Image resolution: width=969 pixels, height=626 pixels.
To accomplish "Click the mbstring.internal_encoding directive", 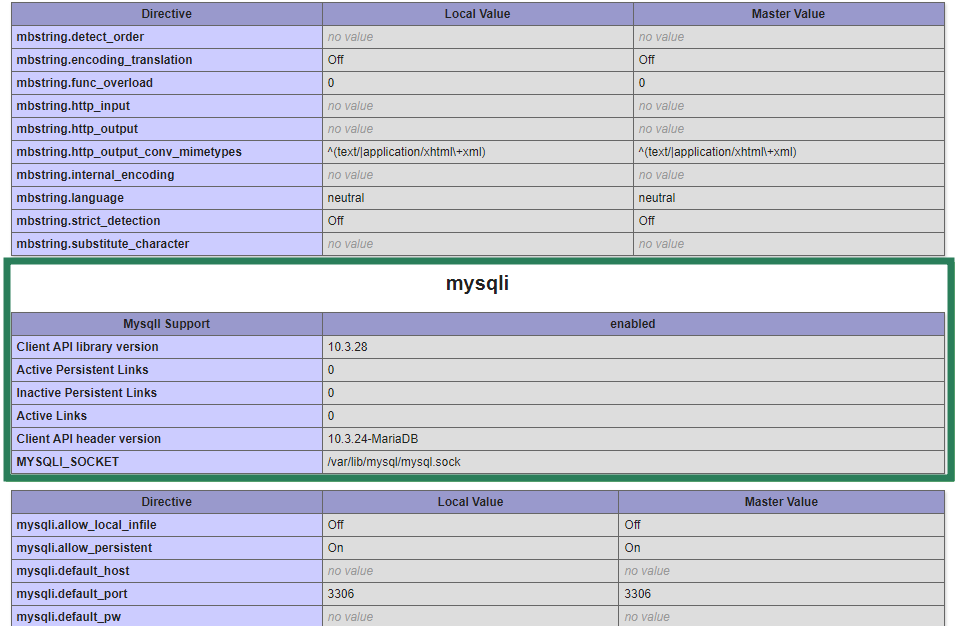I will tap(95, 175).
